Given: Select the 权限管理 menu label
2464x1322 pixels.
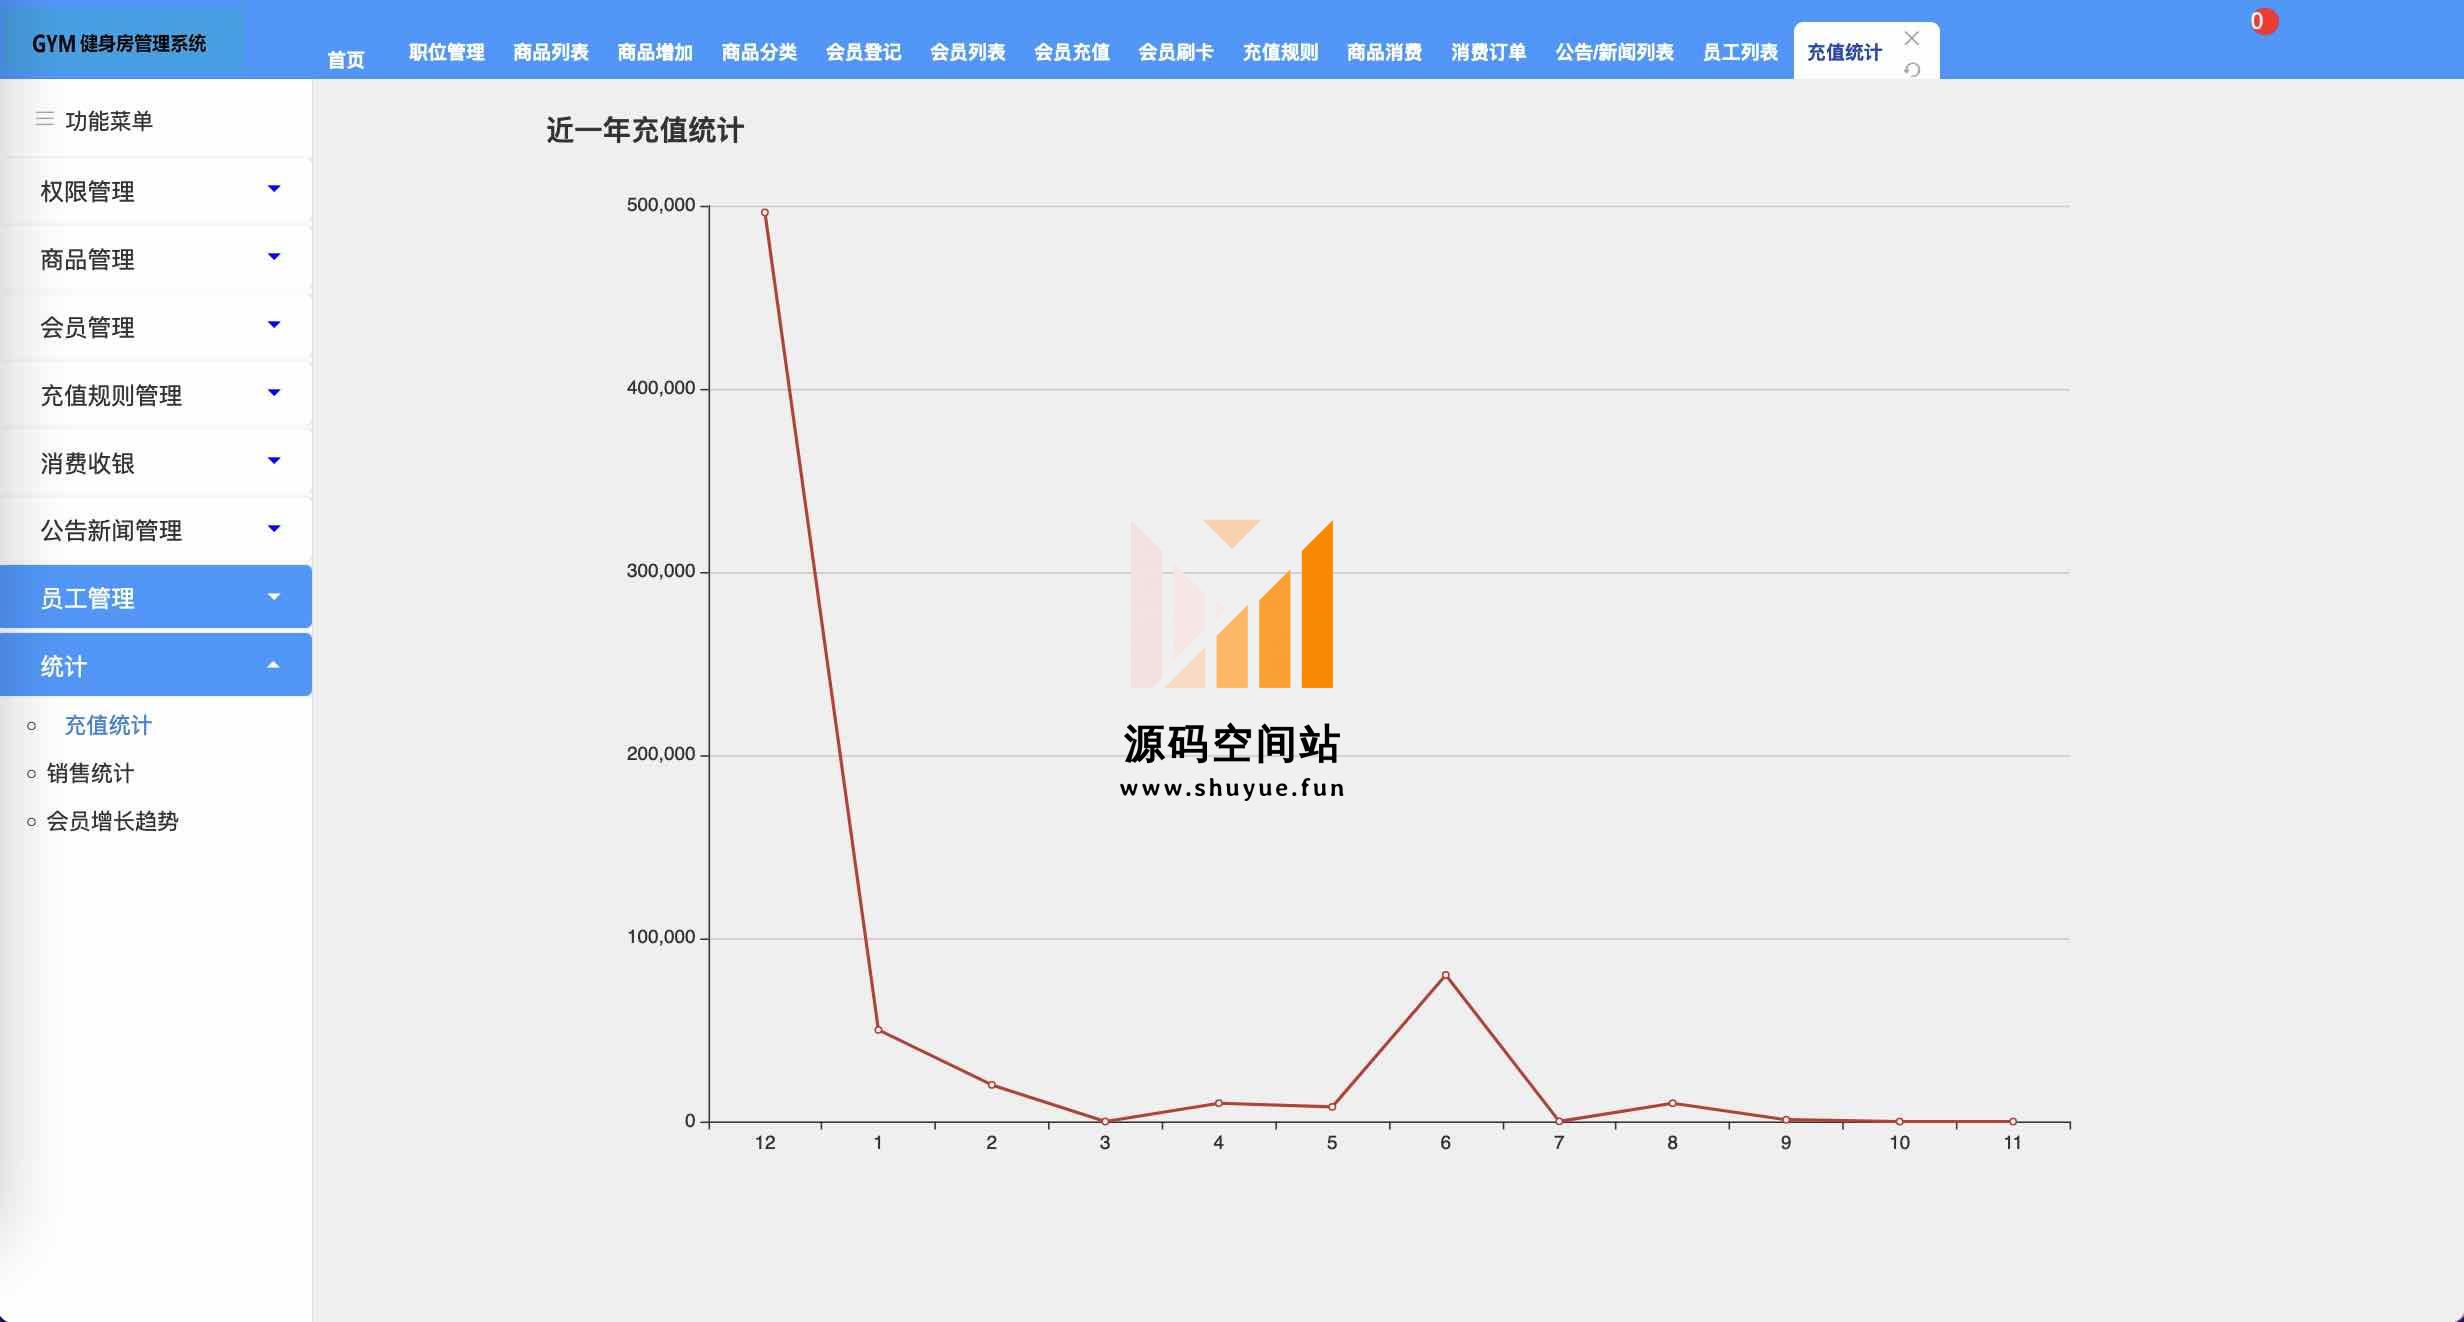Looking at the screenshot, I should click(87, 191).
